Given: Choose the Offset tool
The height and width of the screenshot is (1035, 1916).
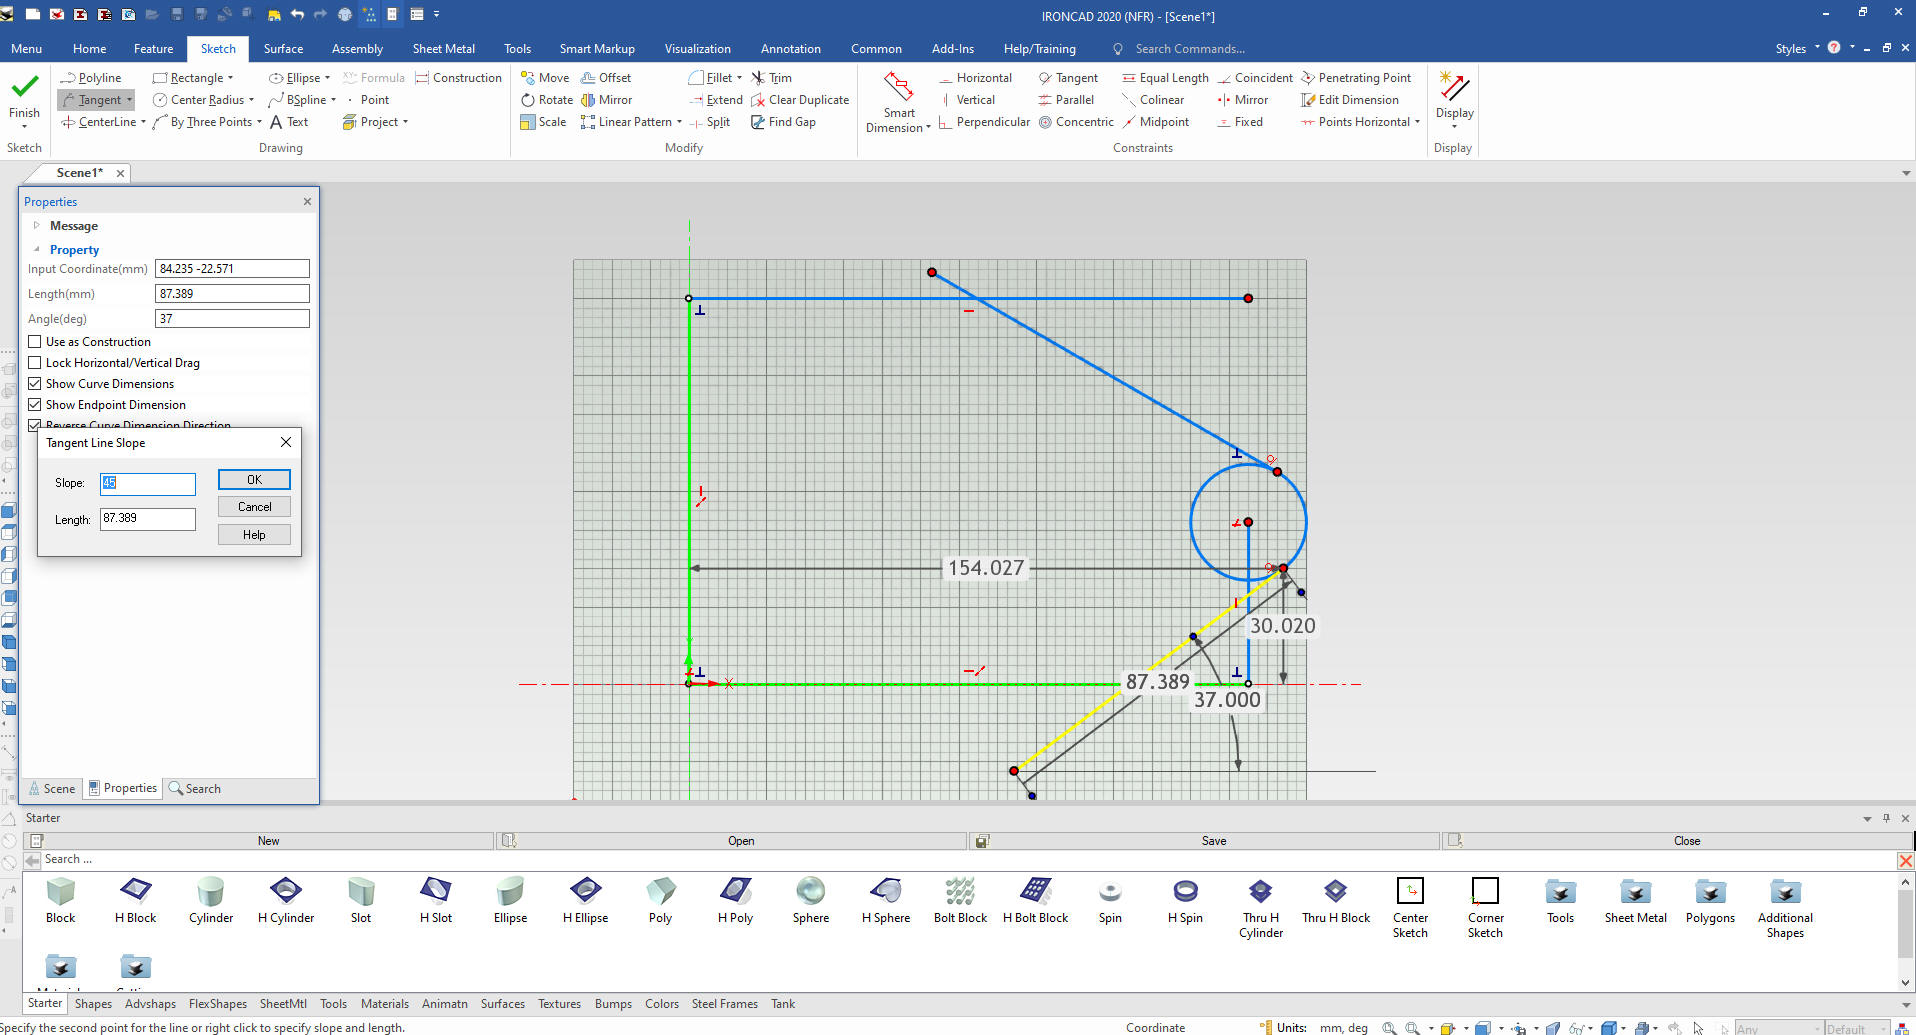Looking at the screenshot, I should (606, 78).
